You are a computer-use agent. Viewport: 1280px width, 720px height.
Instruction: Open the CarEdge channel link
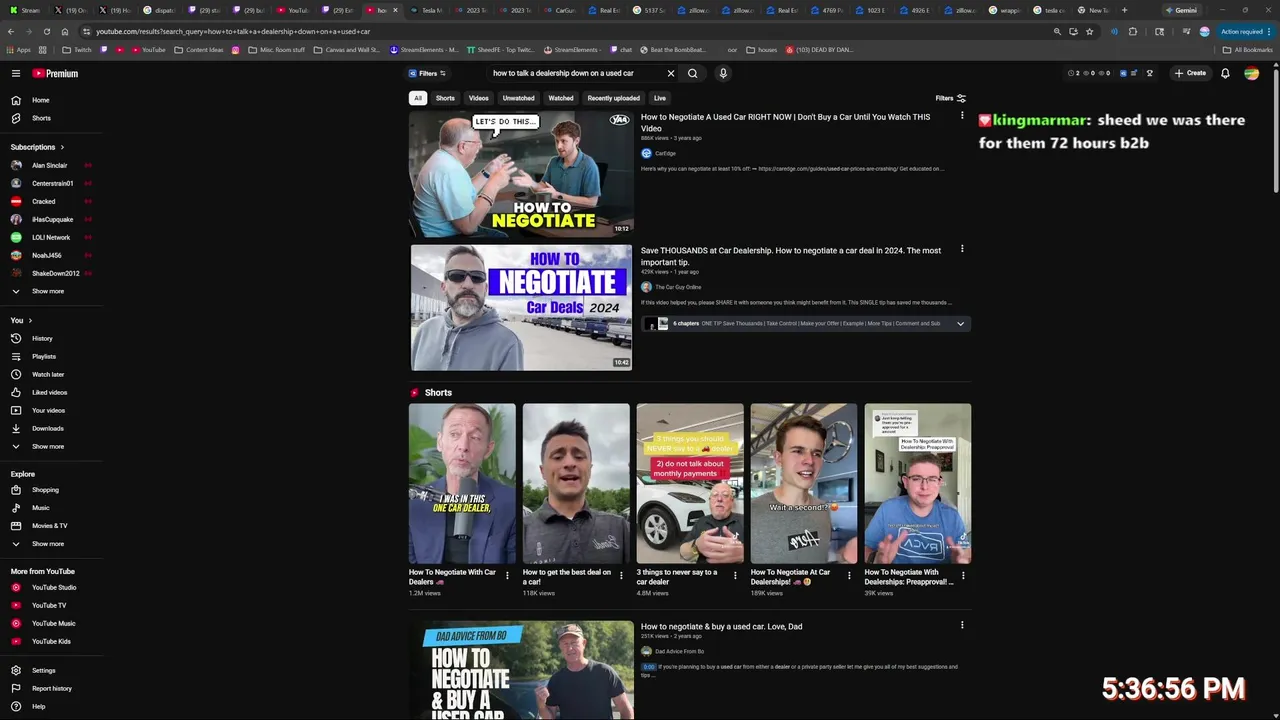coord(665,153)
